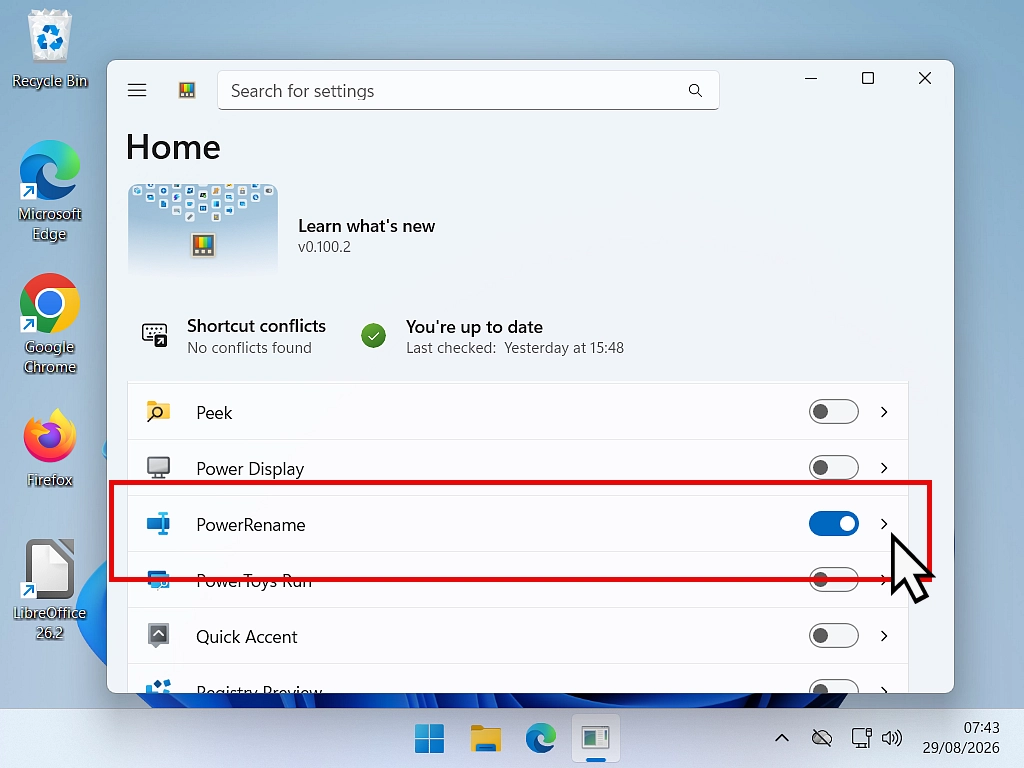This screenshot has height=768, width=1024.
Task: Click the PowerRename module icon
Action: tap(158, 524)
